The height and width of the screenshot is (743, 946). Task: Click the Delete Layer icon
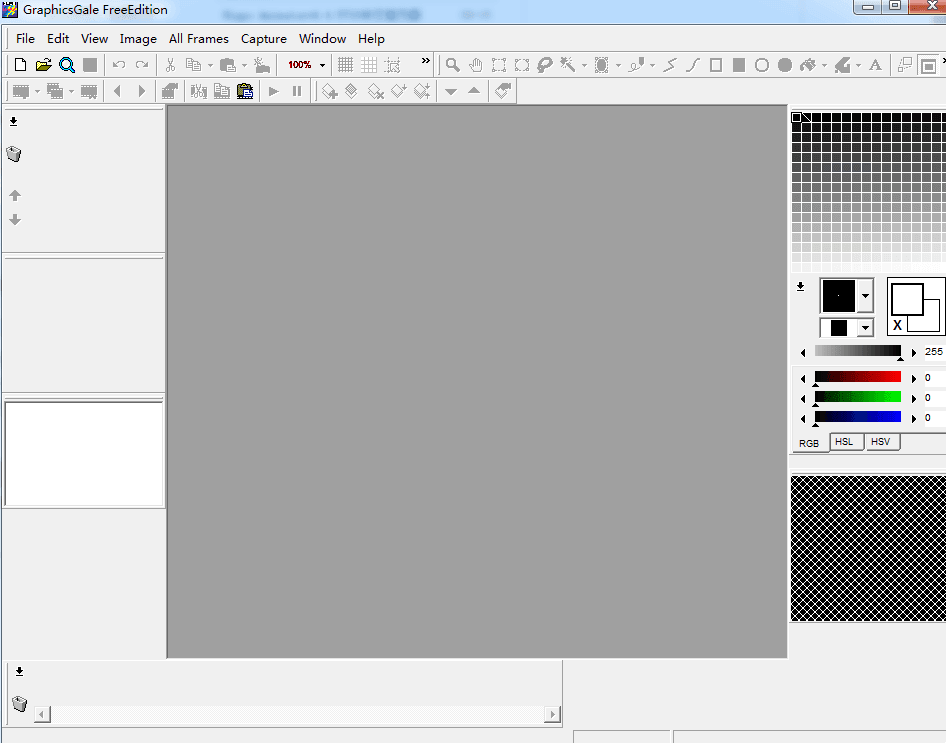click(x=376, y=91)
